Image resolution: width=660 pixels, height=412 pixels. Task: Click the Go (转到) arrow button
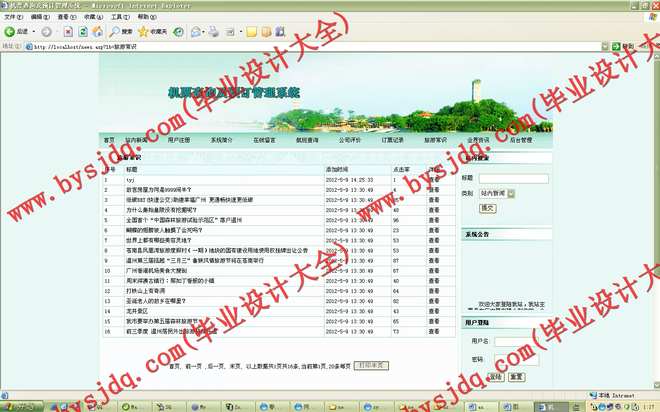[x=615, y=46]
